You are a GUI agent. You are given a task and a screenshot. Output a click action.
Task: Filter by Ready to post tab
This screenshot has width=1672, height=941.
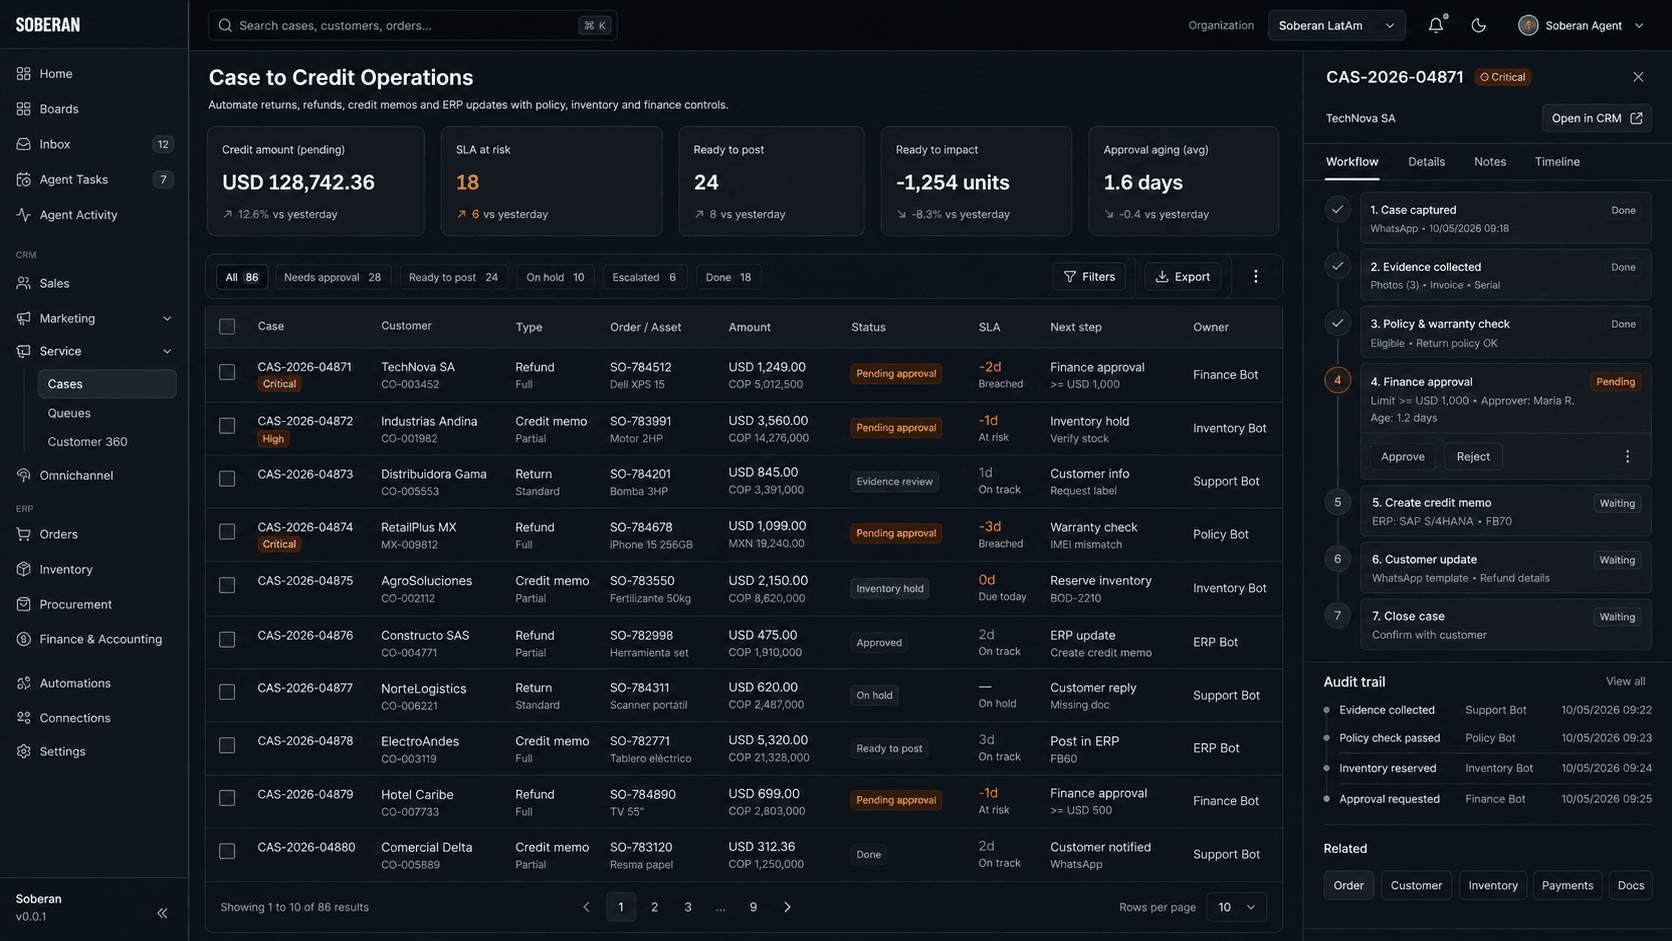click(453, 278)
